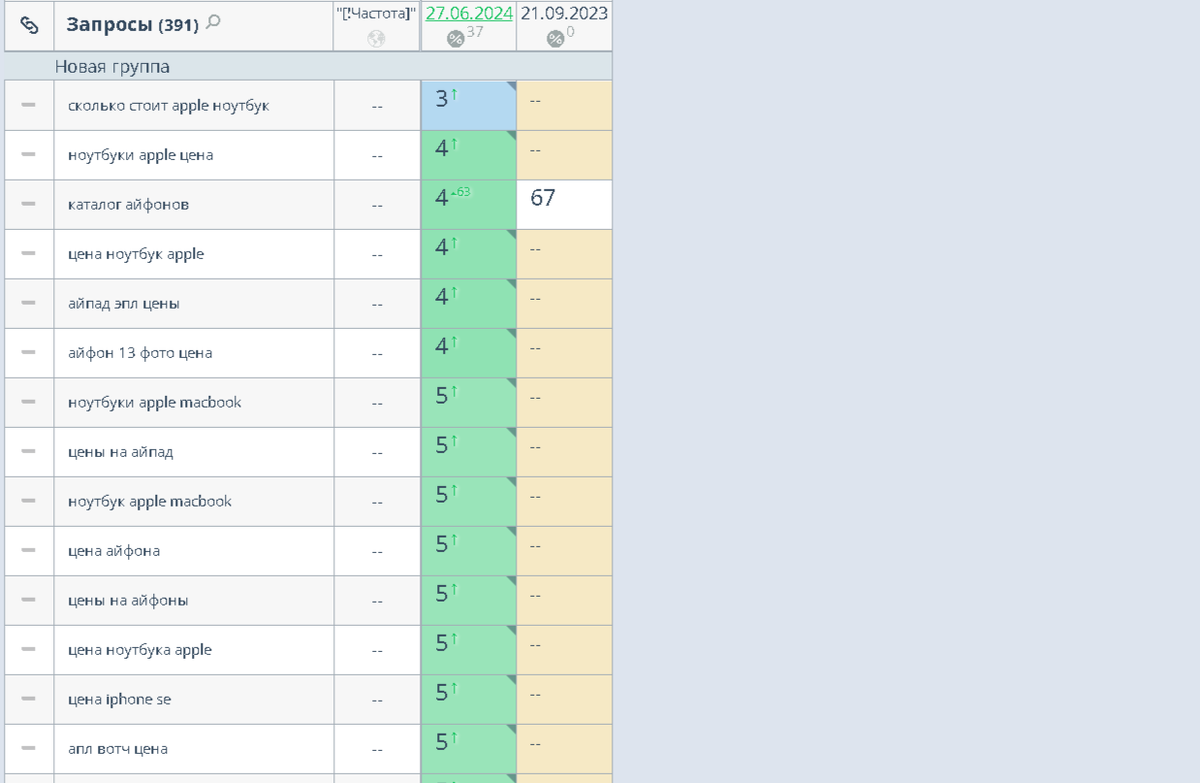Screen dimensions: 1200x783
Task: Click the 67 position cell under 21.09.2023
Action: coord(564,204)
